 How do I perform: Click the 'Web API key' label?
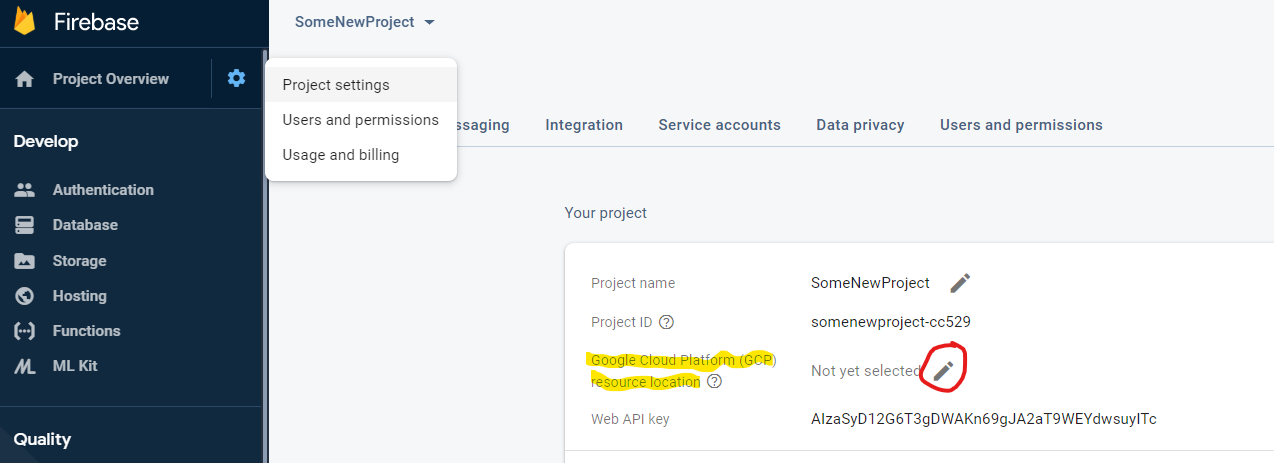630,419
